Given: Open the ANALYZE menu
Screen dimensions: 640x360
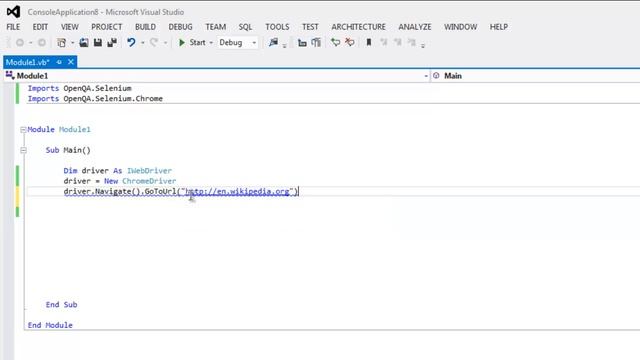Looking at the screenshot, I should tap(415, 27).
